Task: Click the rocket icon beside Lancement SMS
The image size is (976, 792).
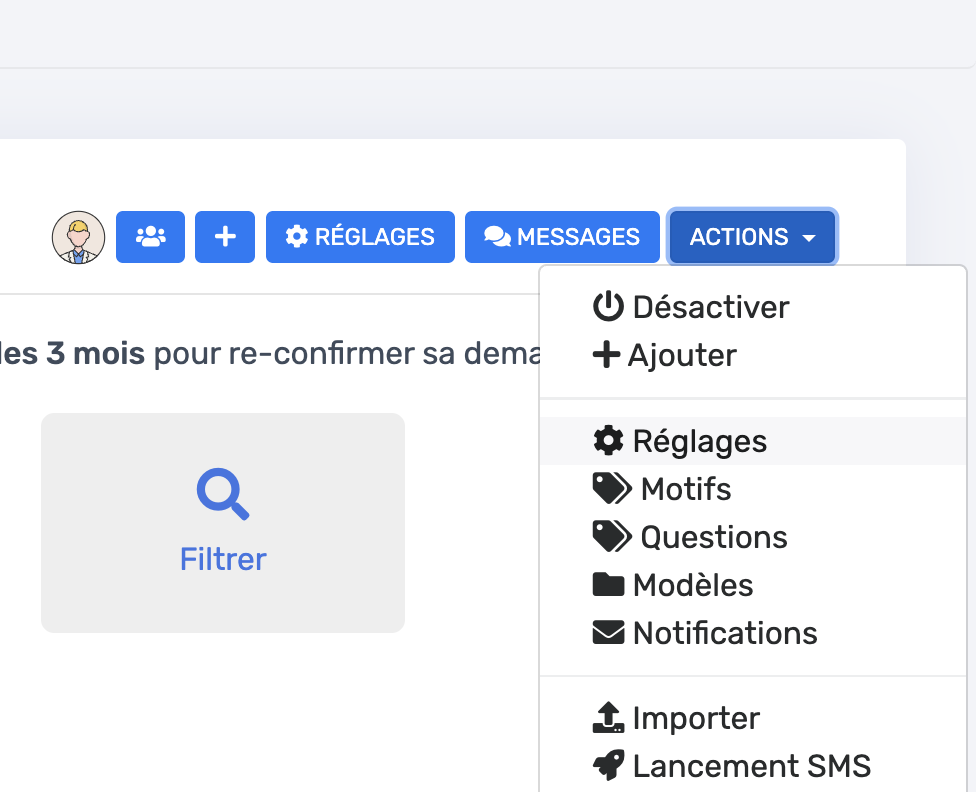Action: tap(608, 765)
